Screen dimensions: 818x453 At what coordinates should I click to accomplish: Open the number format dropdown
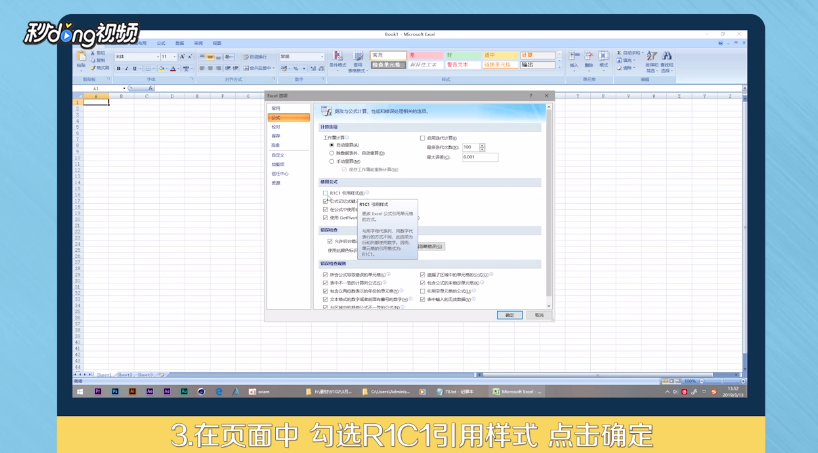pyautogui.click(x=322, y=56)
